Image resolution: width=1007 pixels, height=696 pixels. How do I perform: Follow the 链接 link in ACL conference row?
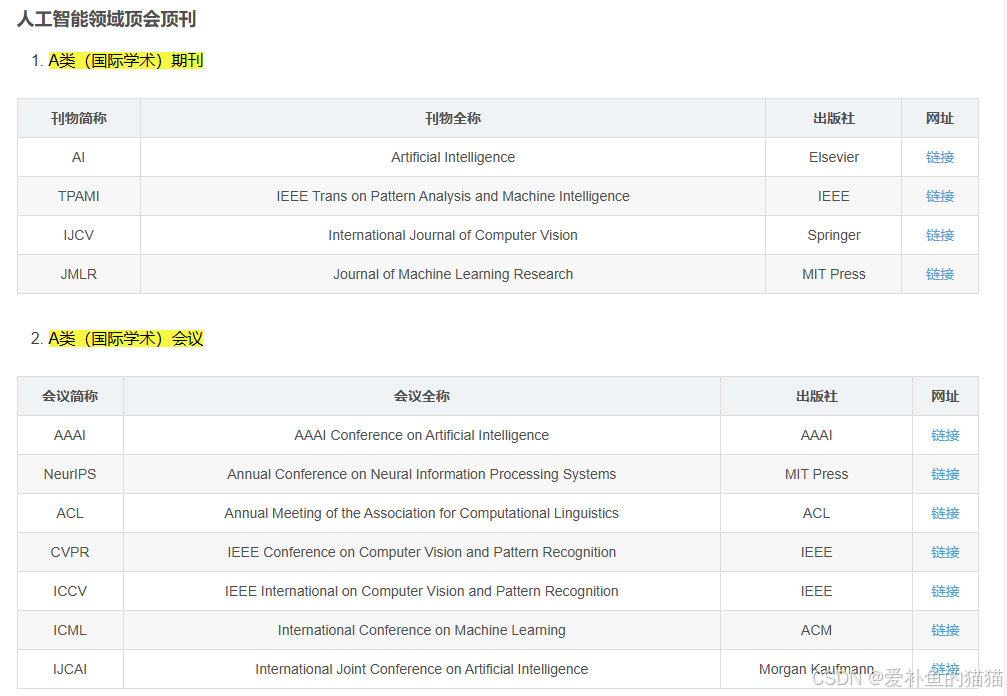point(945,514)
